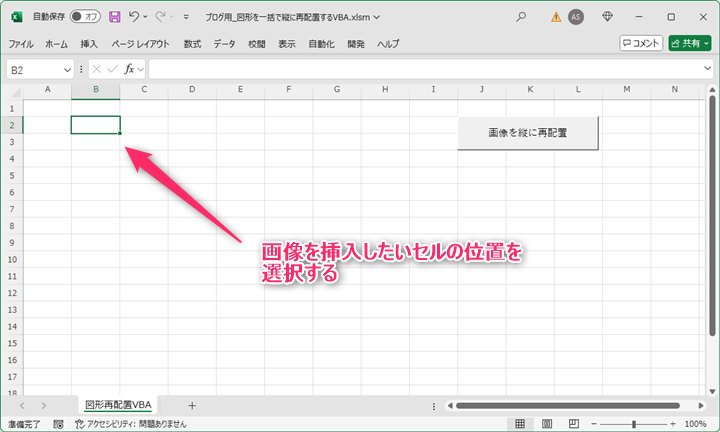Click the macro recording icon in status bar
720x432 pixels.
59,424
